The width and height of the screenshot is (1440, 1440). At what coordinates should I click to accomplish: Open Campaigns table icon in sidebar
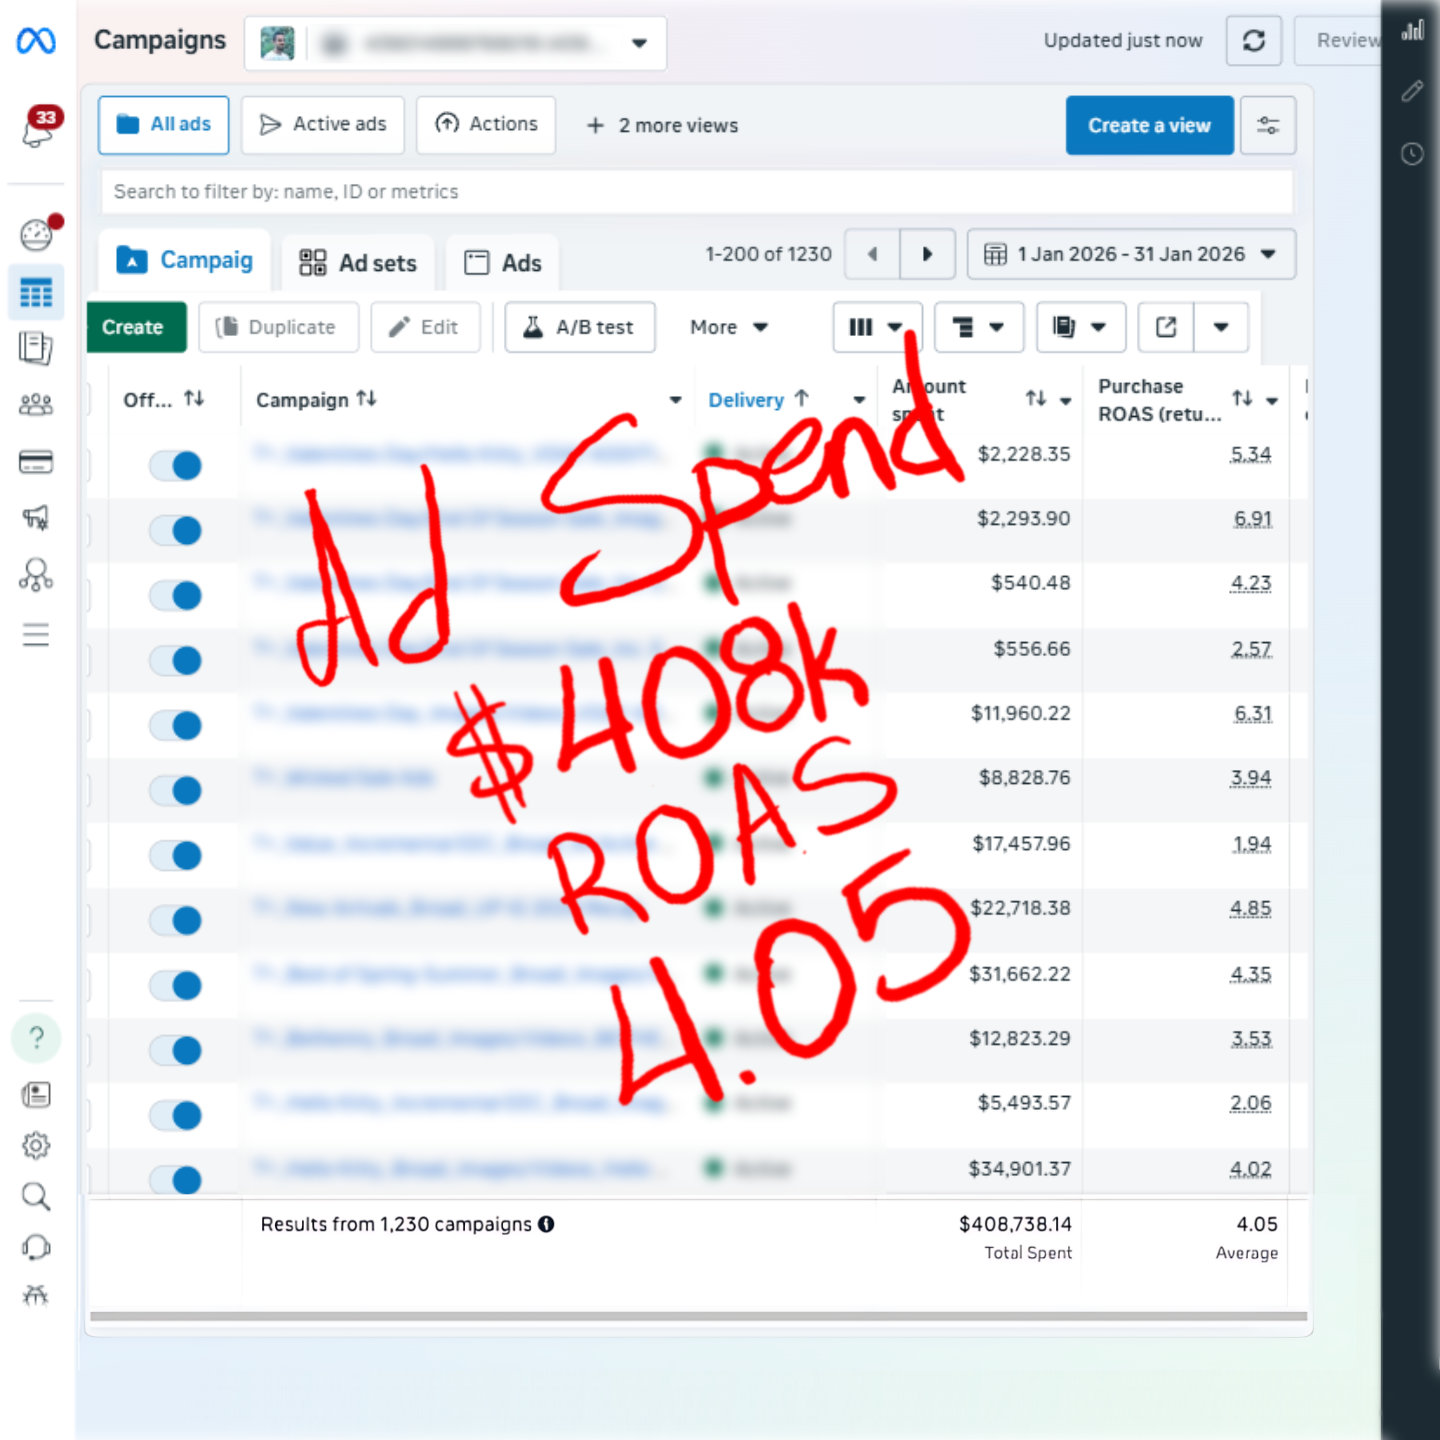[x=36, y=292]
